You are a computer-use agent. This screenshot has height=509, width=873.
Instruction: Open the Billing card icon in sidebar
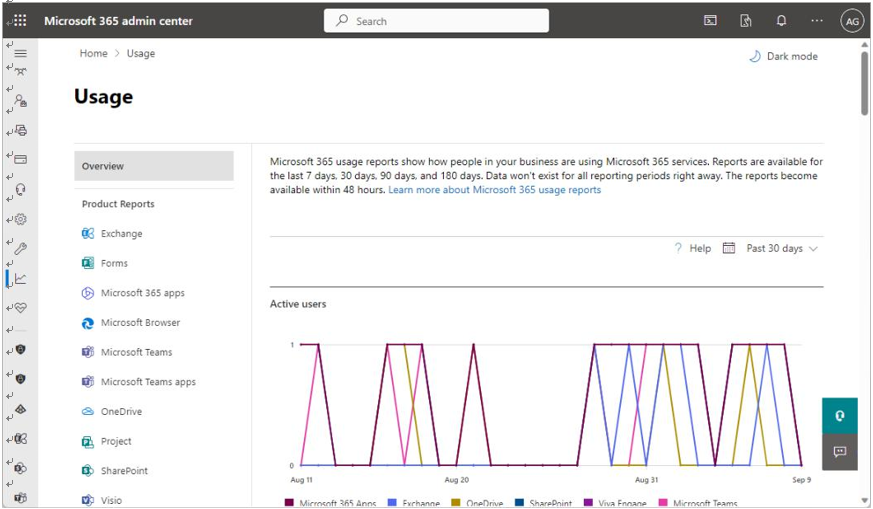coord(21,160)
